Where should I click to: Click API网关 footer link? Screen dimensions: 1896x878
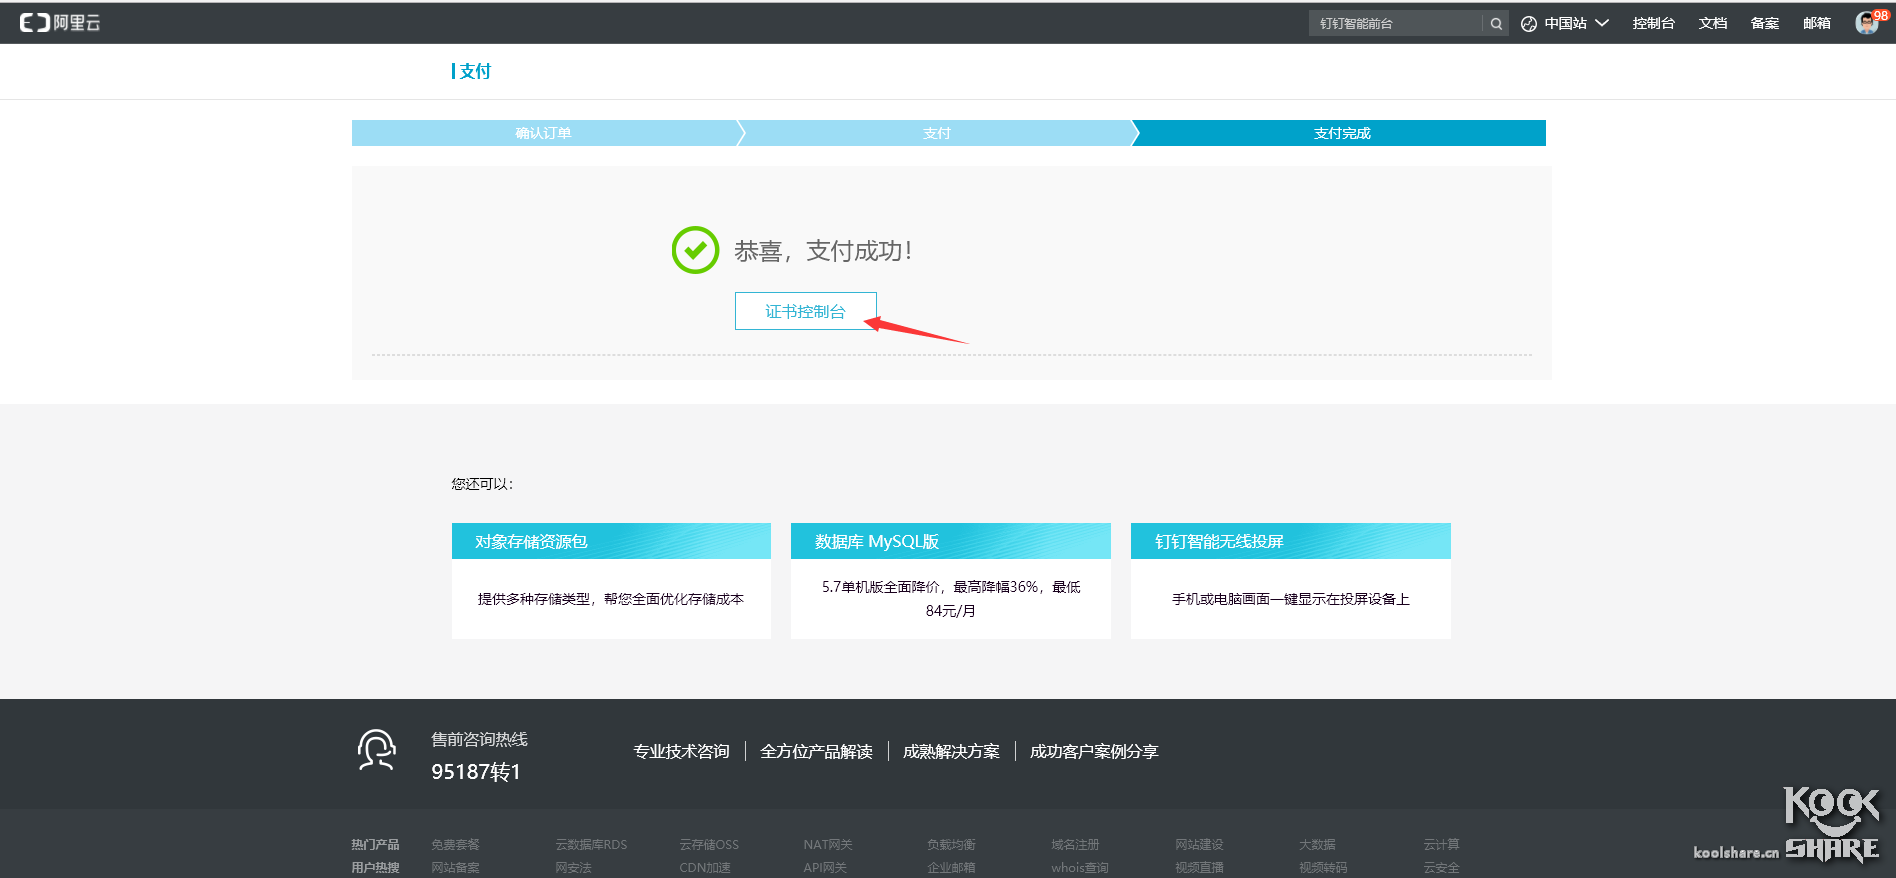click(825, 868)
